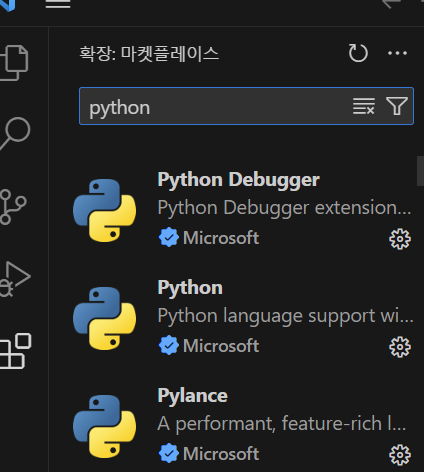Click the verified badge of Python extension publisher
Image resolution: width=424 pixels, height=472 pixels.
click(169, 345)
